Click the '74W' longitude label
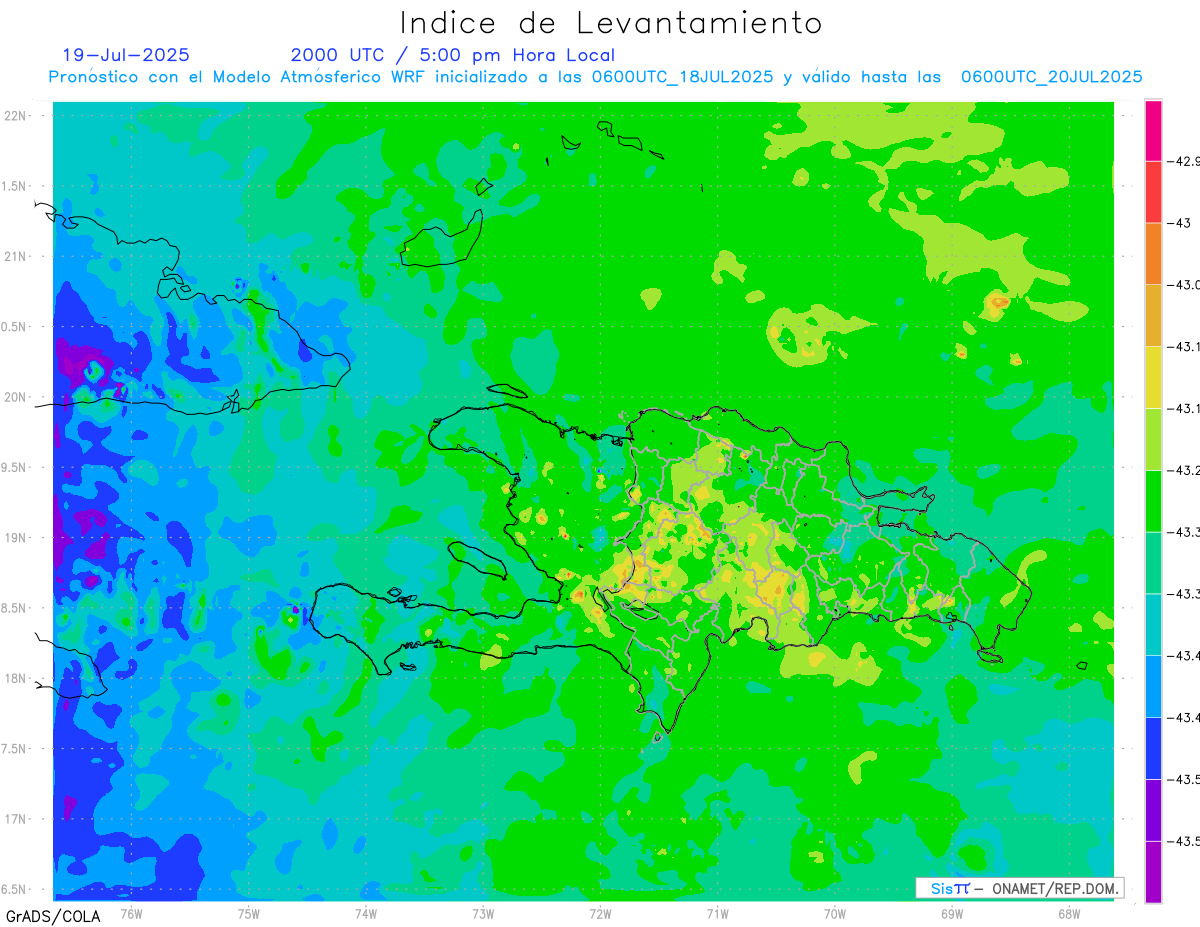The height and width of the screenshot is (927, 1200). point(365,913)
